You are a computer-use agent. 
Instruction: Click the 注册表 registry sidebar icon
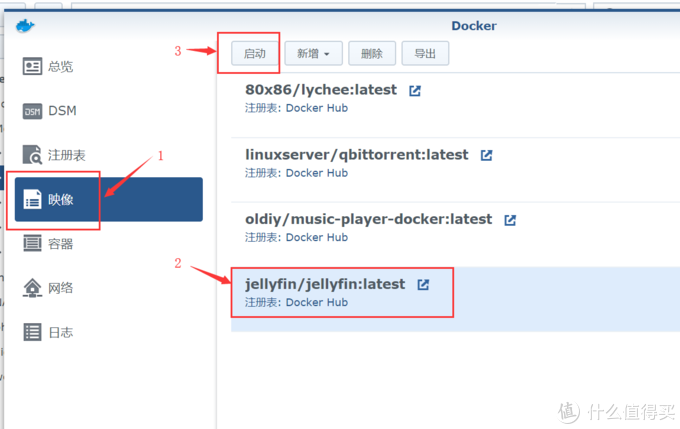pyautogui.click(x=33, y=155)
